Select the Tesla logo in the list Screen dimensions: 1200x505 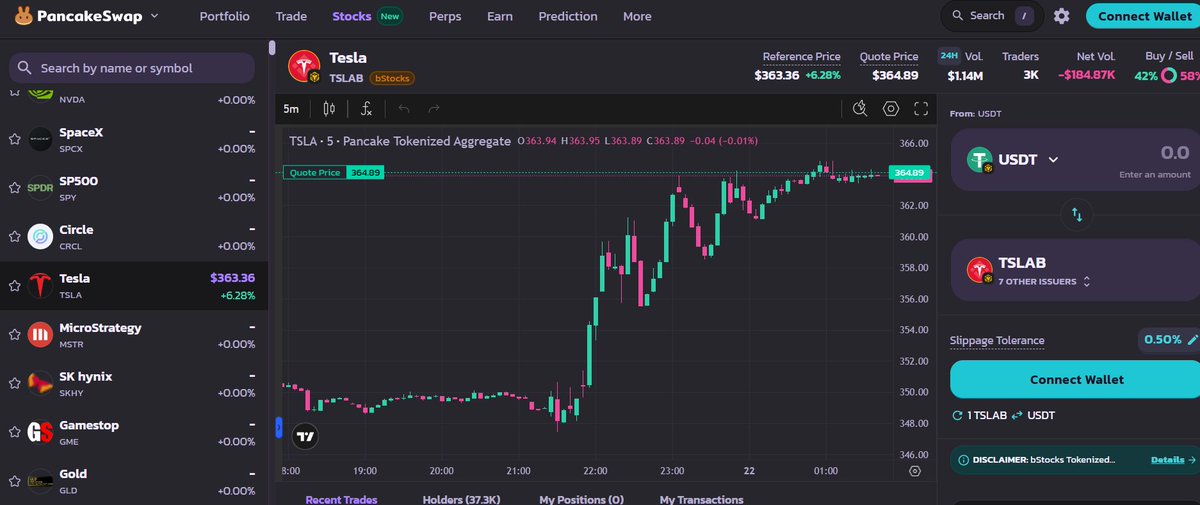click(x=40, y=286)
